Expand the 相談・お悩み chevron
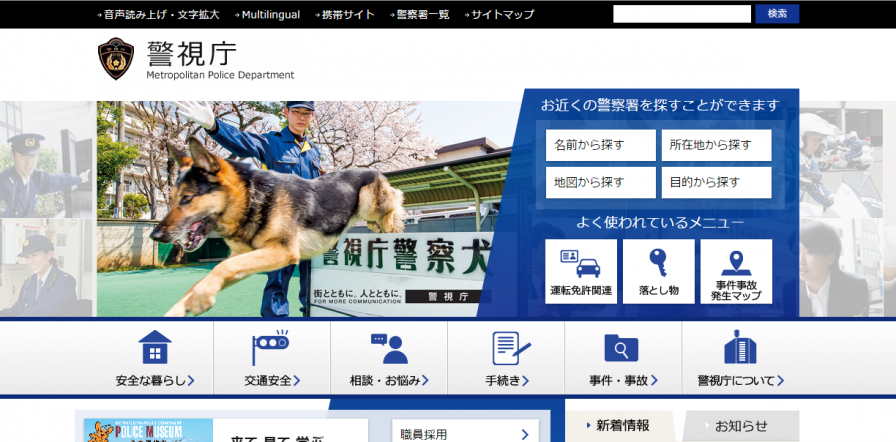Image resolution: width=896 pixels, height=442 pixels. click(x=425, y=381)
